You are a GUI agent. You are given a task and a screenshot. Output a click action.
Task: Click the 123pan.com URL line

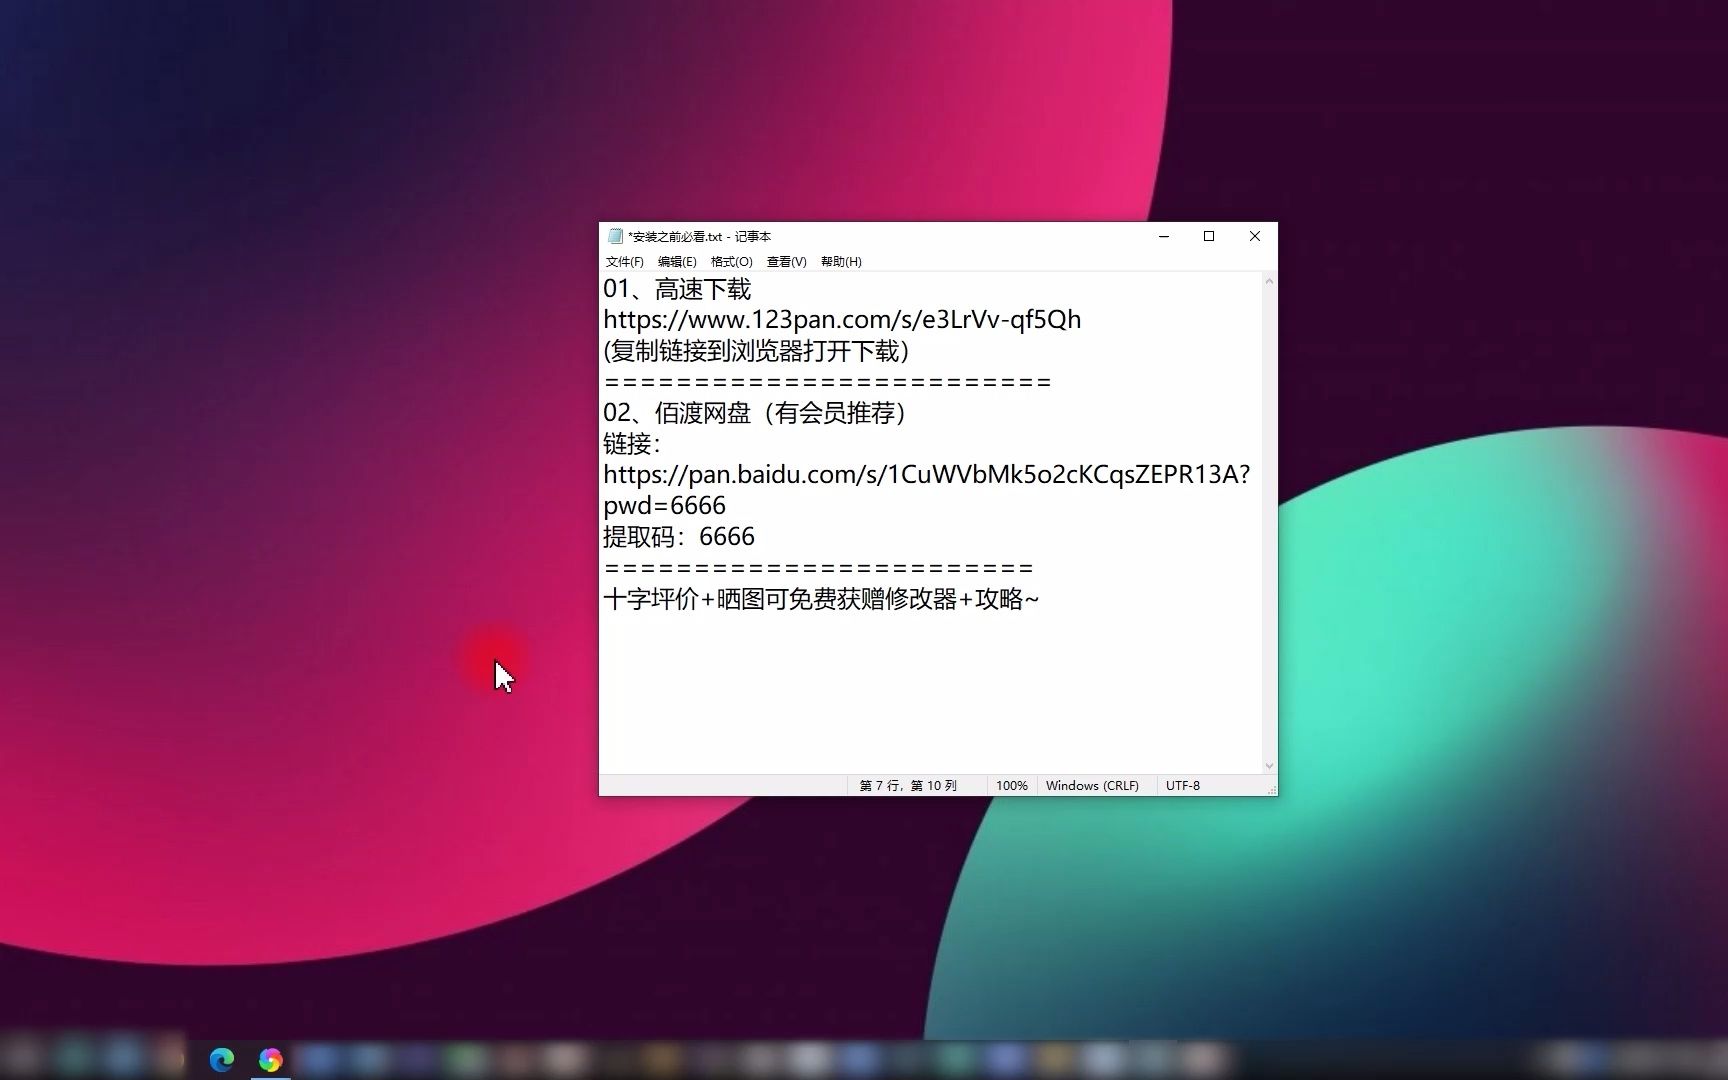pyautogui.click(x=842, y=320)
